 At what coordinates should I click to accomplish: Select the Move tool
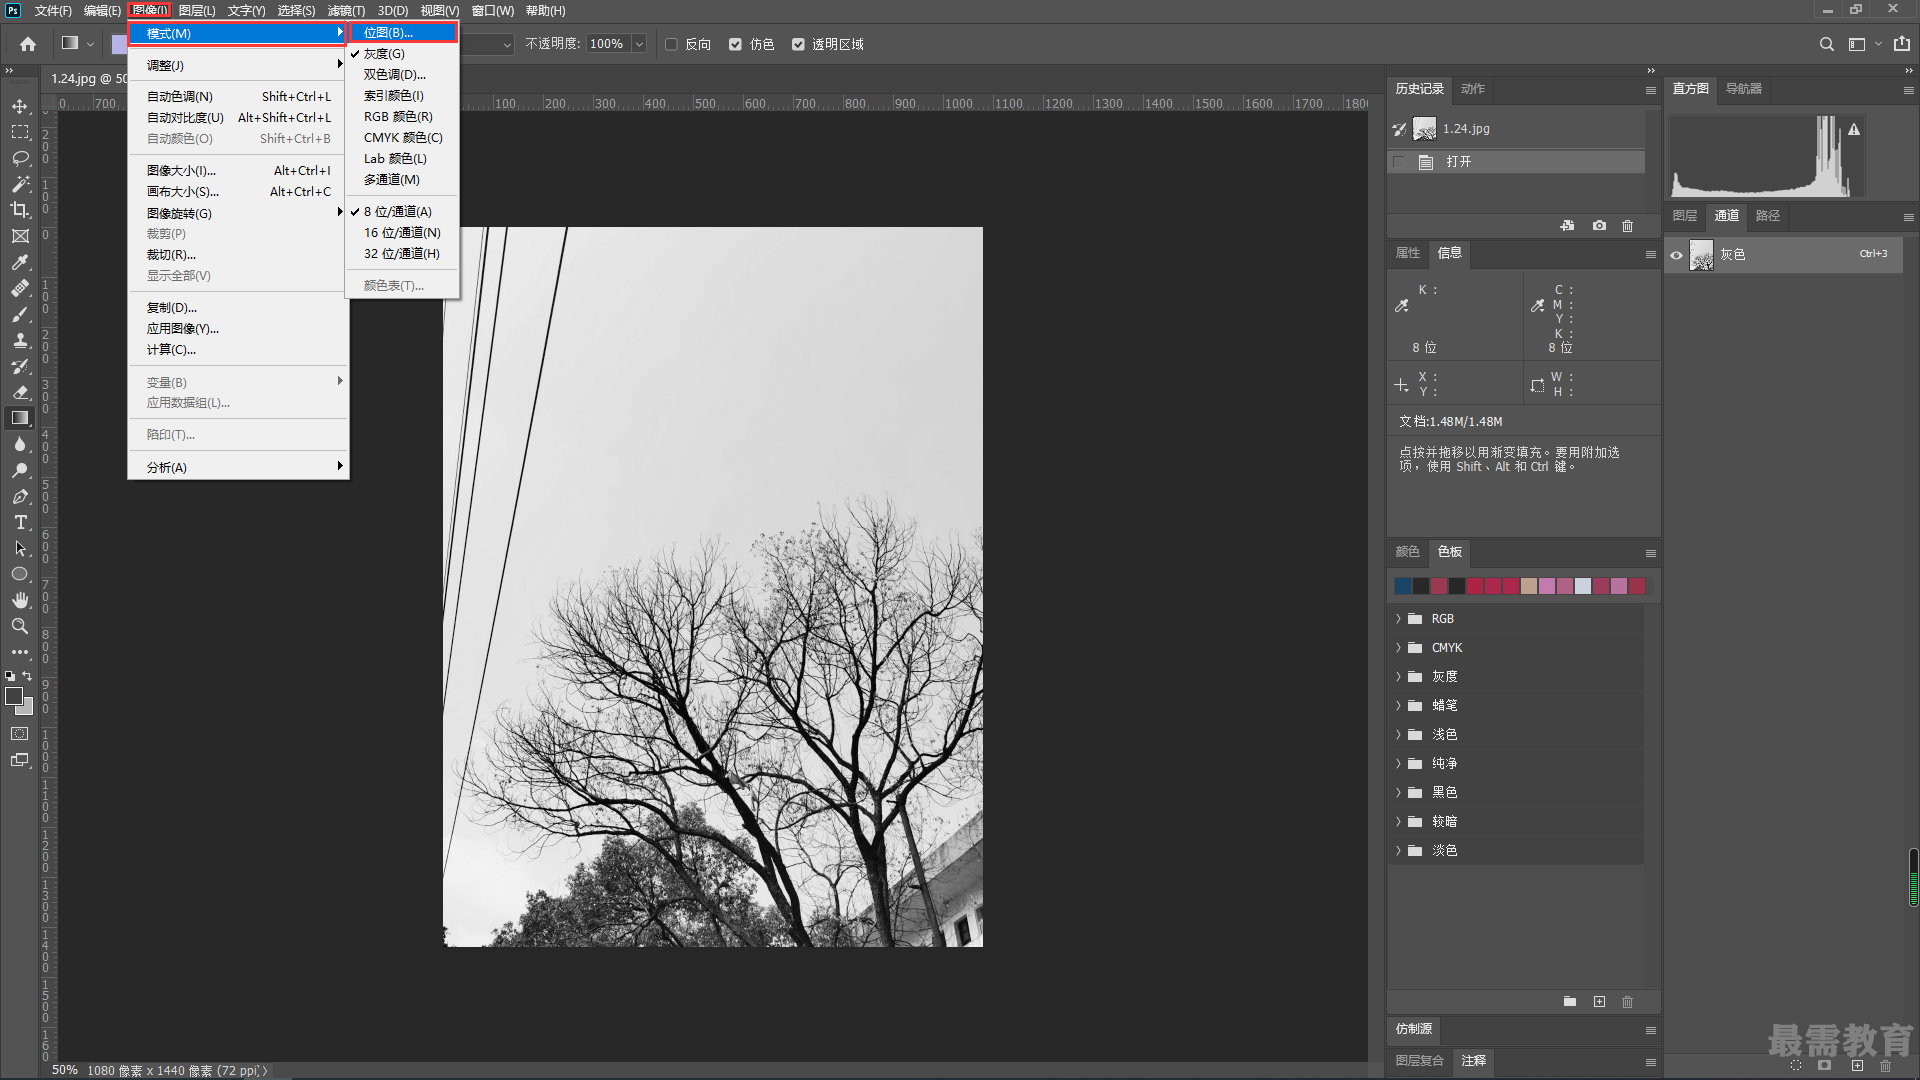20,106
